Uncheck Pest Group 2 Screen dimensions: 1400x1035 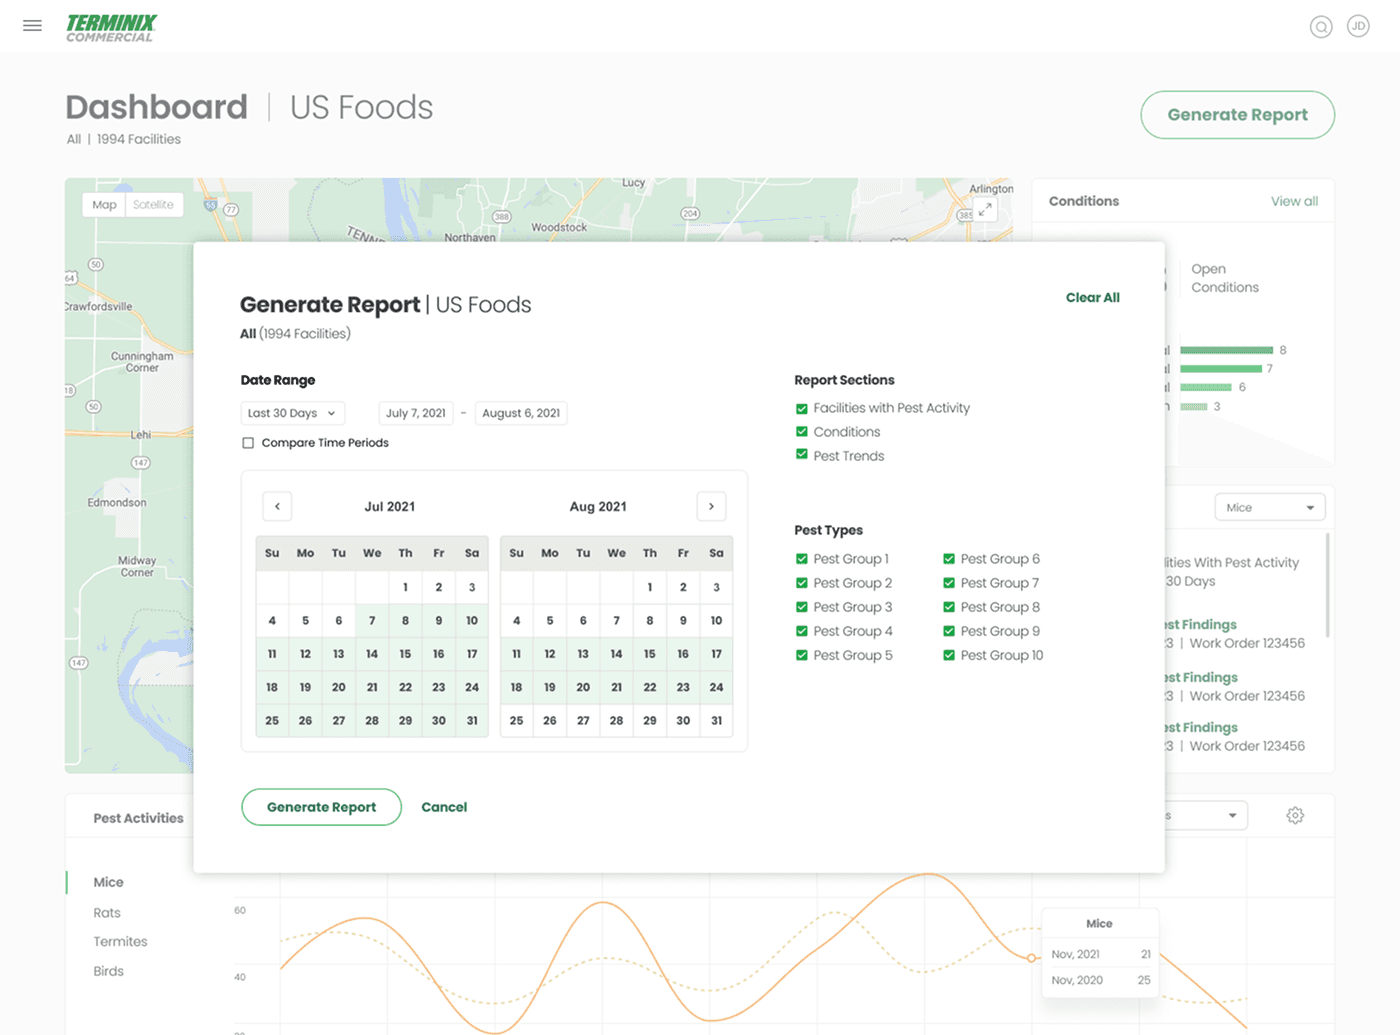802,583
